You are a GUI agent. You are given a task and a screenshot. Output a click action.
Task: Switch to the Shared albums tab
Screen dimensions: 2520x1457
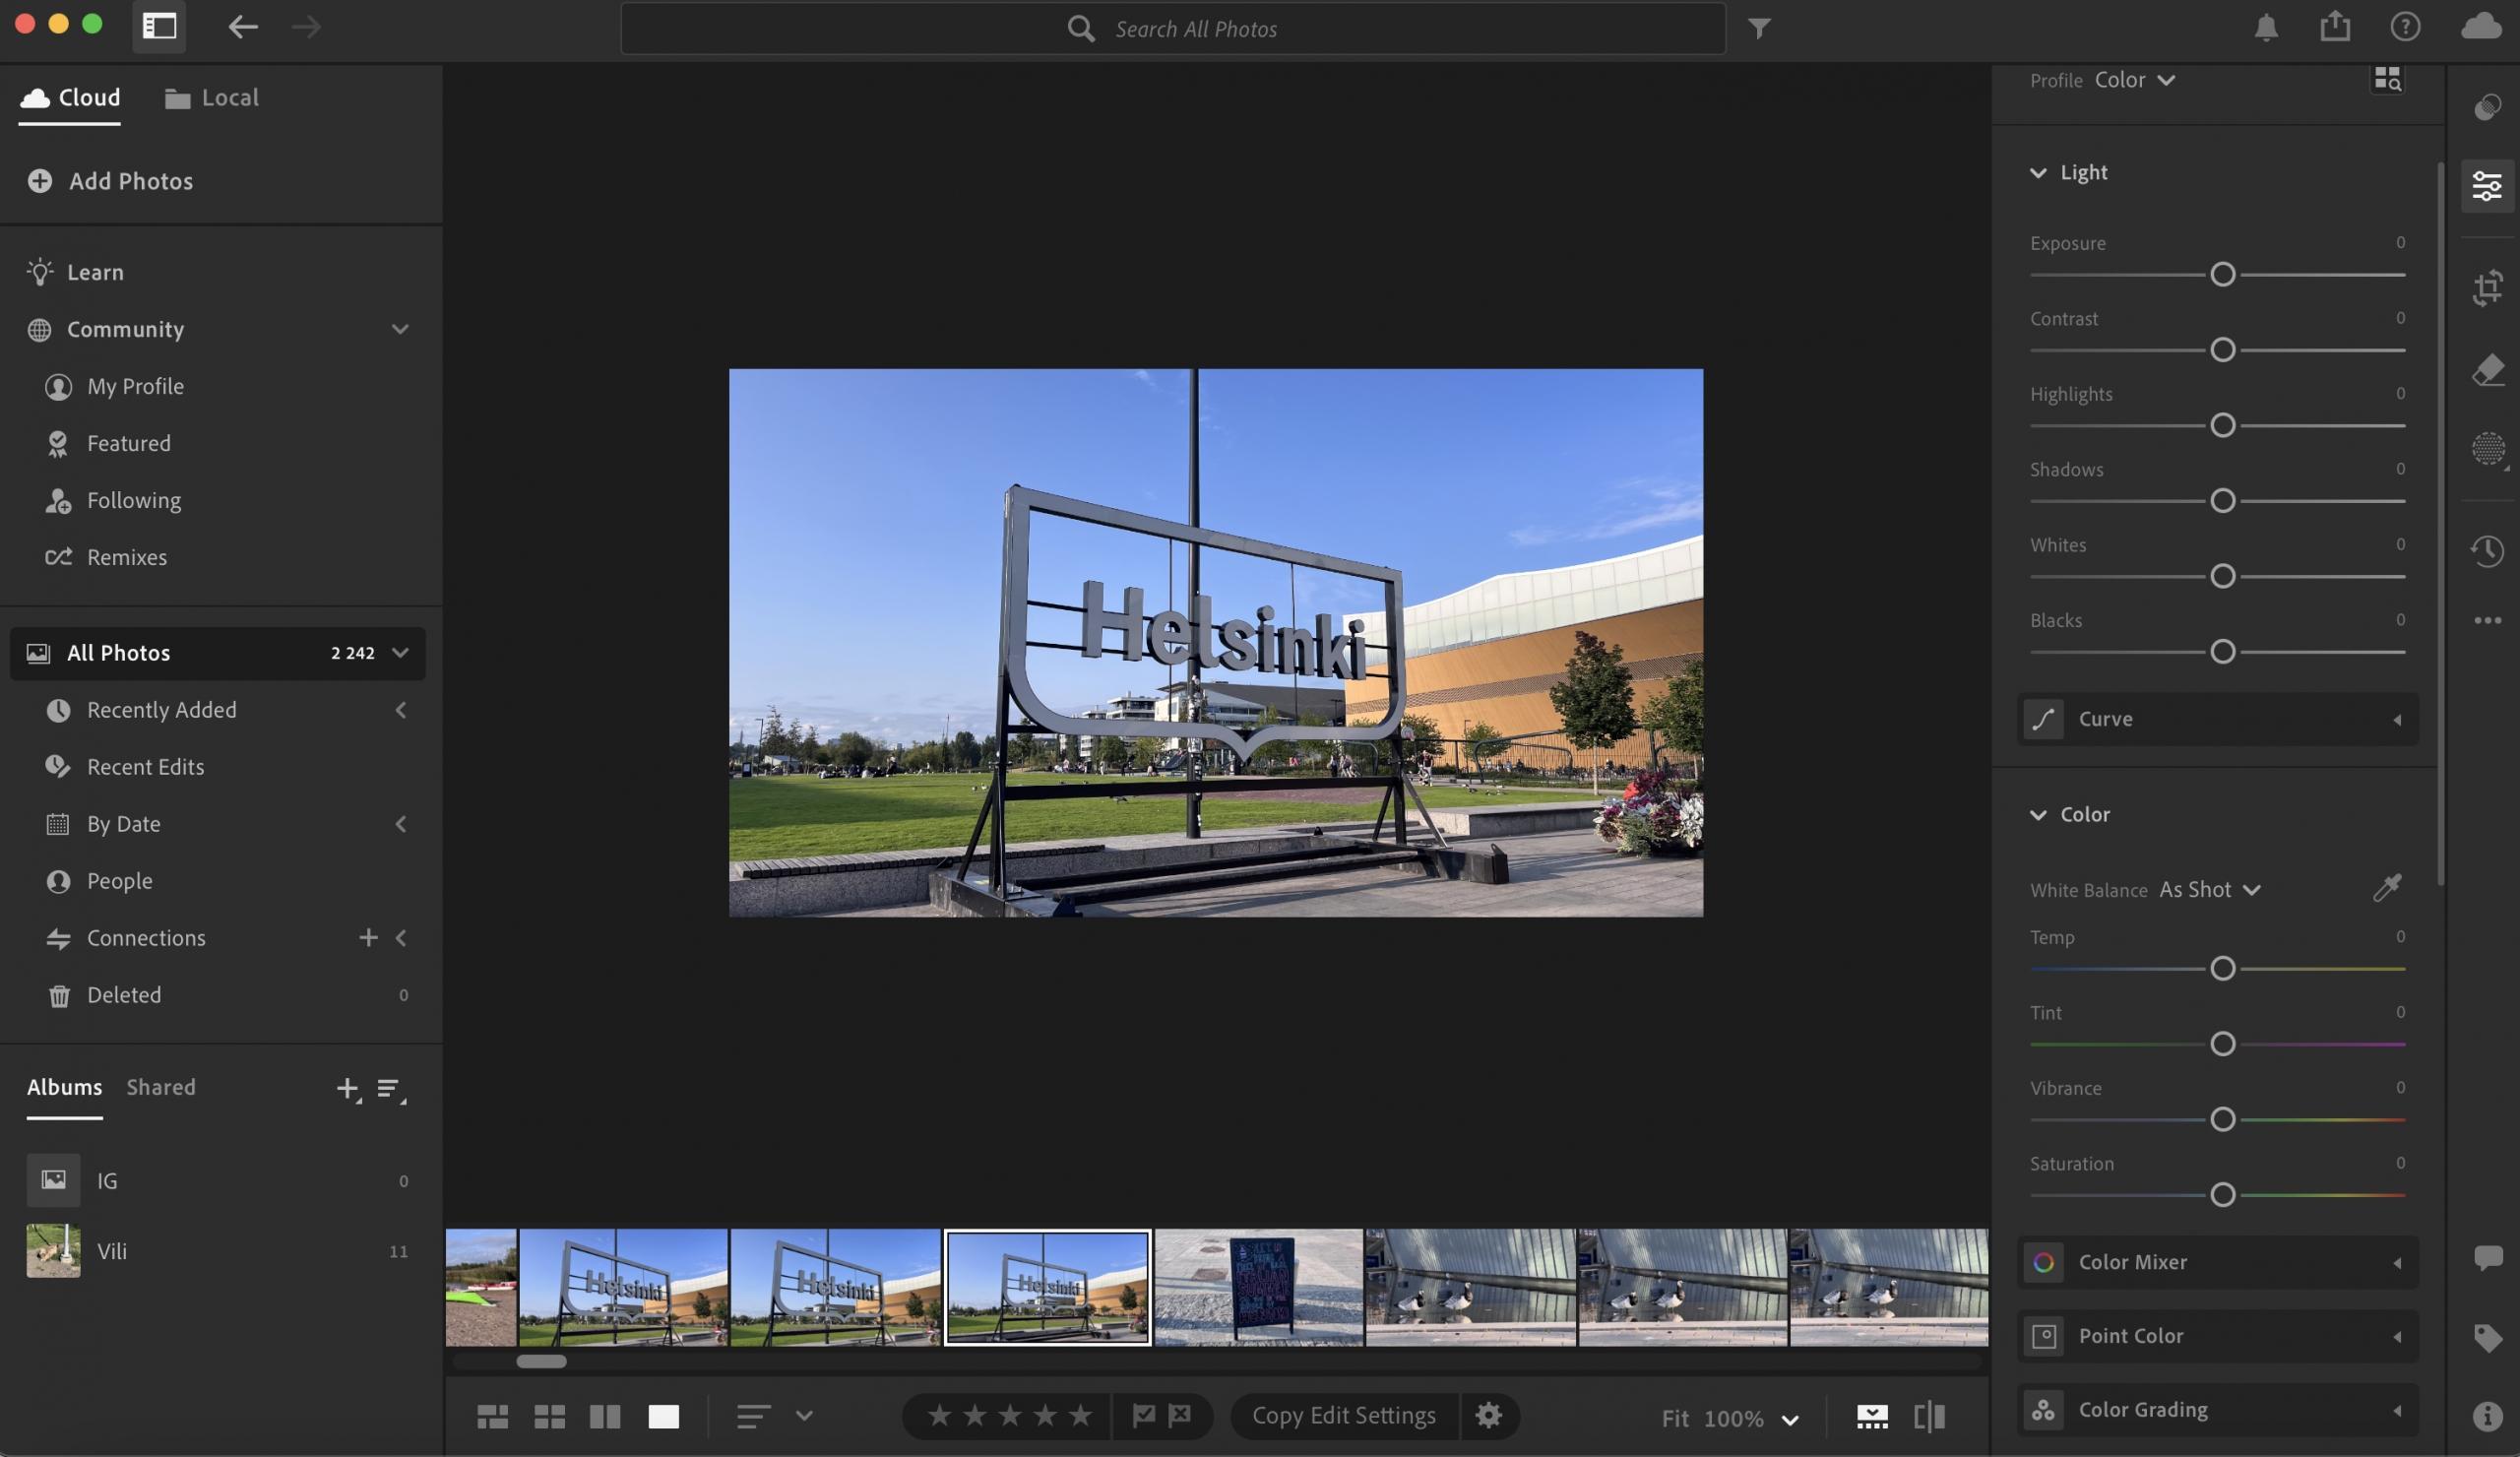[161, 1087]
